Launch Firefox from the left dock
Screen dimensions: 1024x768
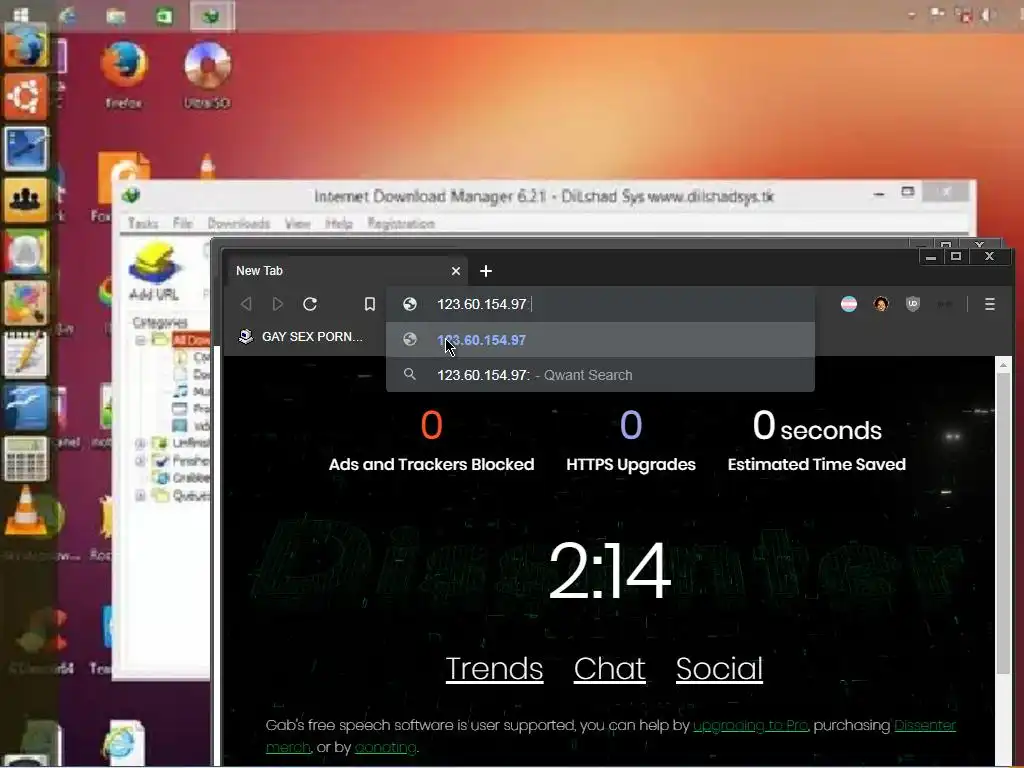tap(25, 46)
